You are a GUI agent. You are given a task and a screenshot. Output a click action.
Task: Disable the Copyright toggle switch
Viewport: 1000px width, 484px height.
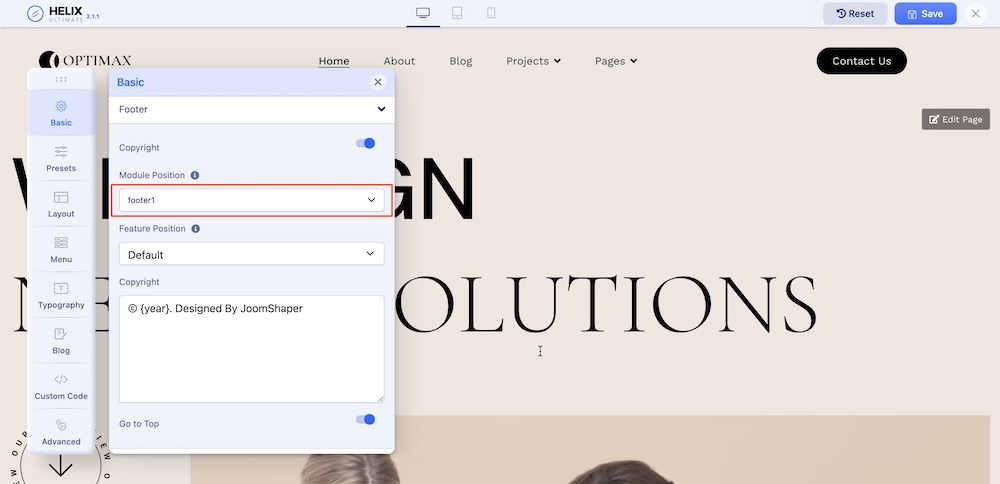tap(365, 144)
